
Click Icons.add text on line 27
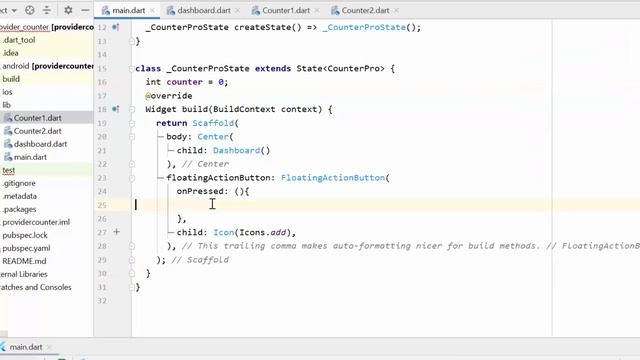click(x=262, y=232)
